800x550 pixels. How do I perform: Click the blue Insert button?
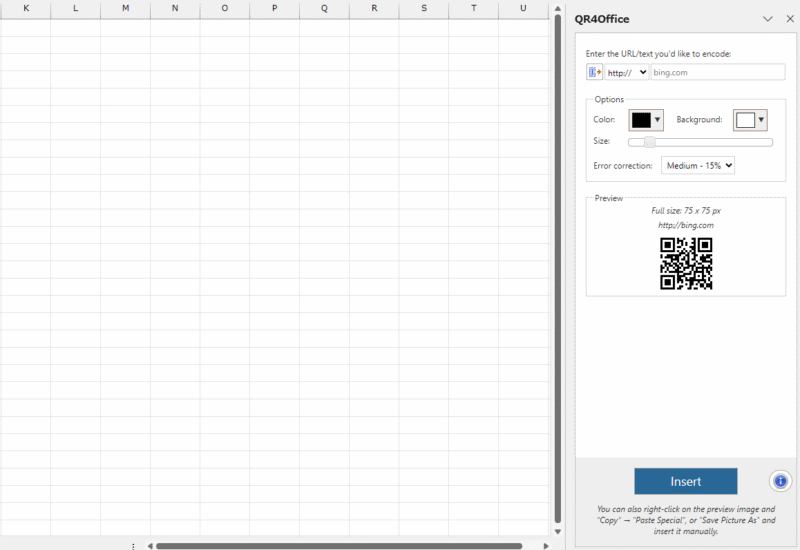[x=686, y=481]
